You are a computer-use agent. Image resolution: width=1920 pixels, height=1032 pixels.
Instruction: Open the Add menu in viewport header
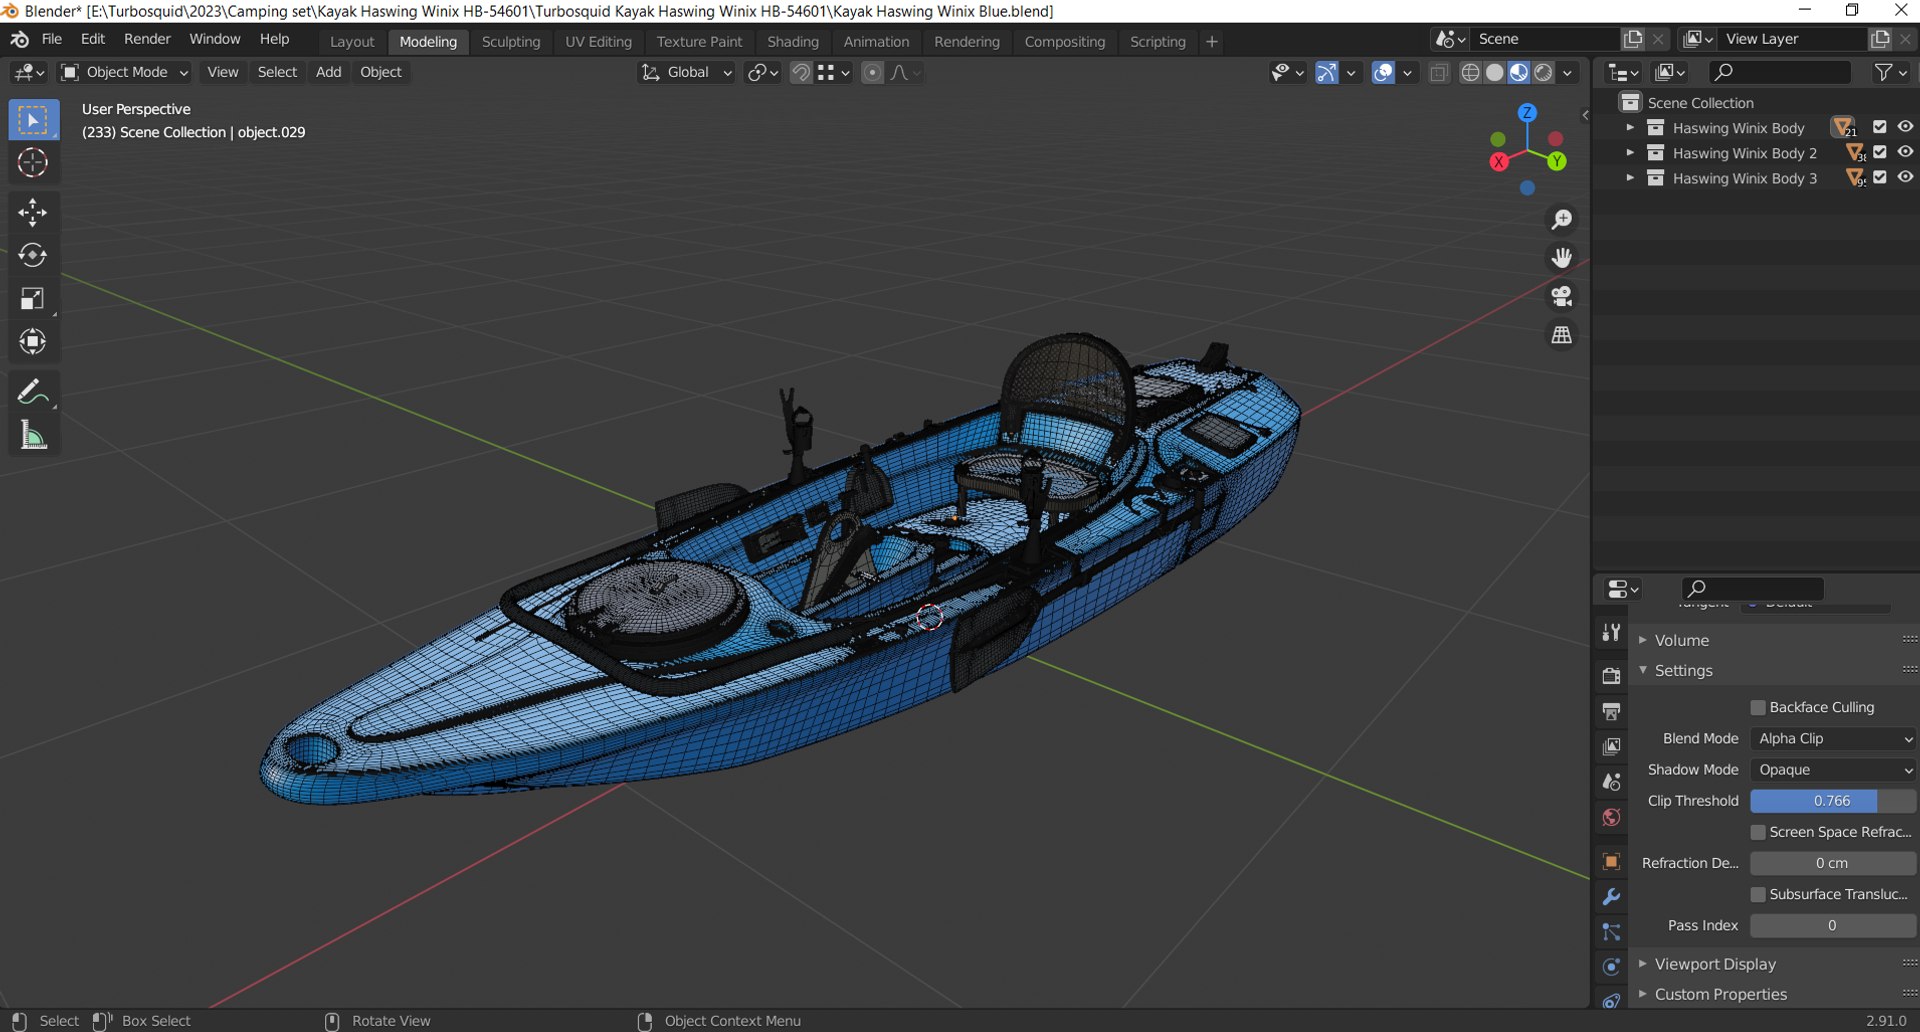[328, 72]
